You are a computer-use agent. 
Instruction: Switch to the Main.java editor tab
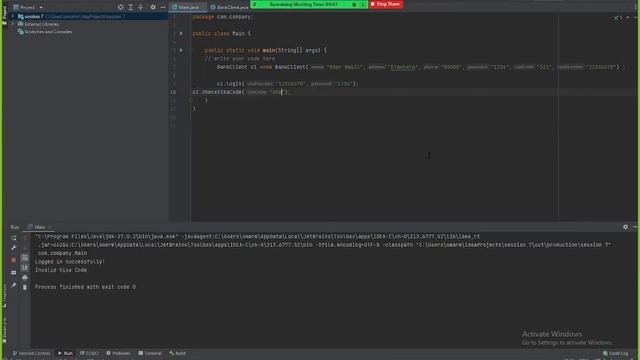(x=188, y=7)
